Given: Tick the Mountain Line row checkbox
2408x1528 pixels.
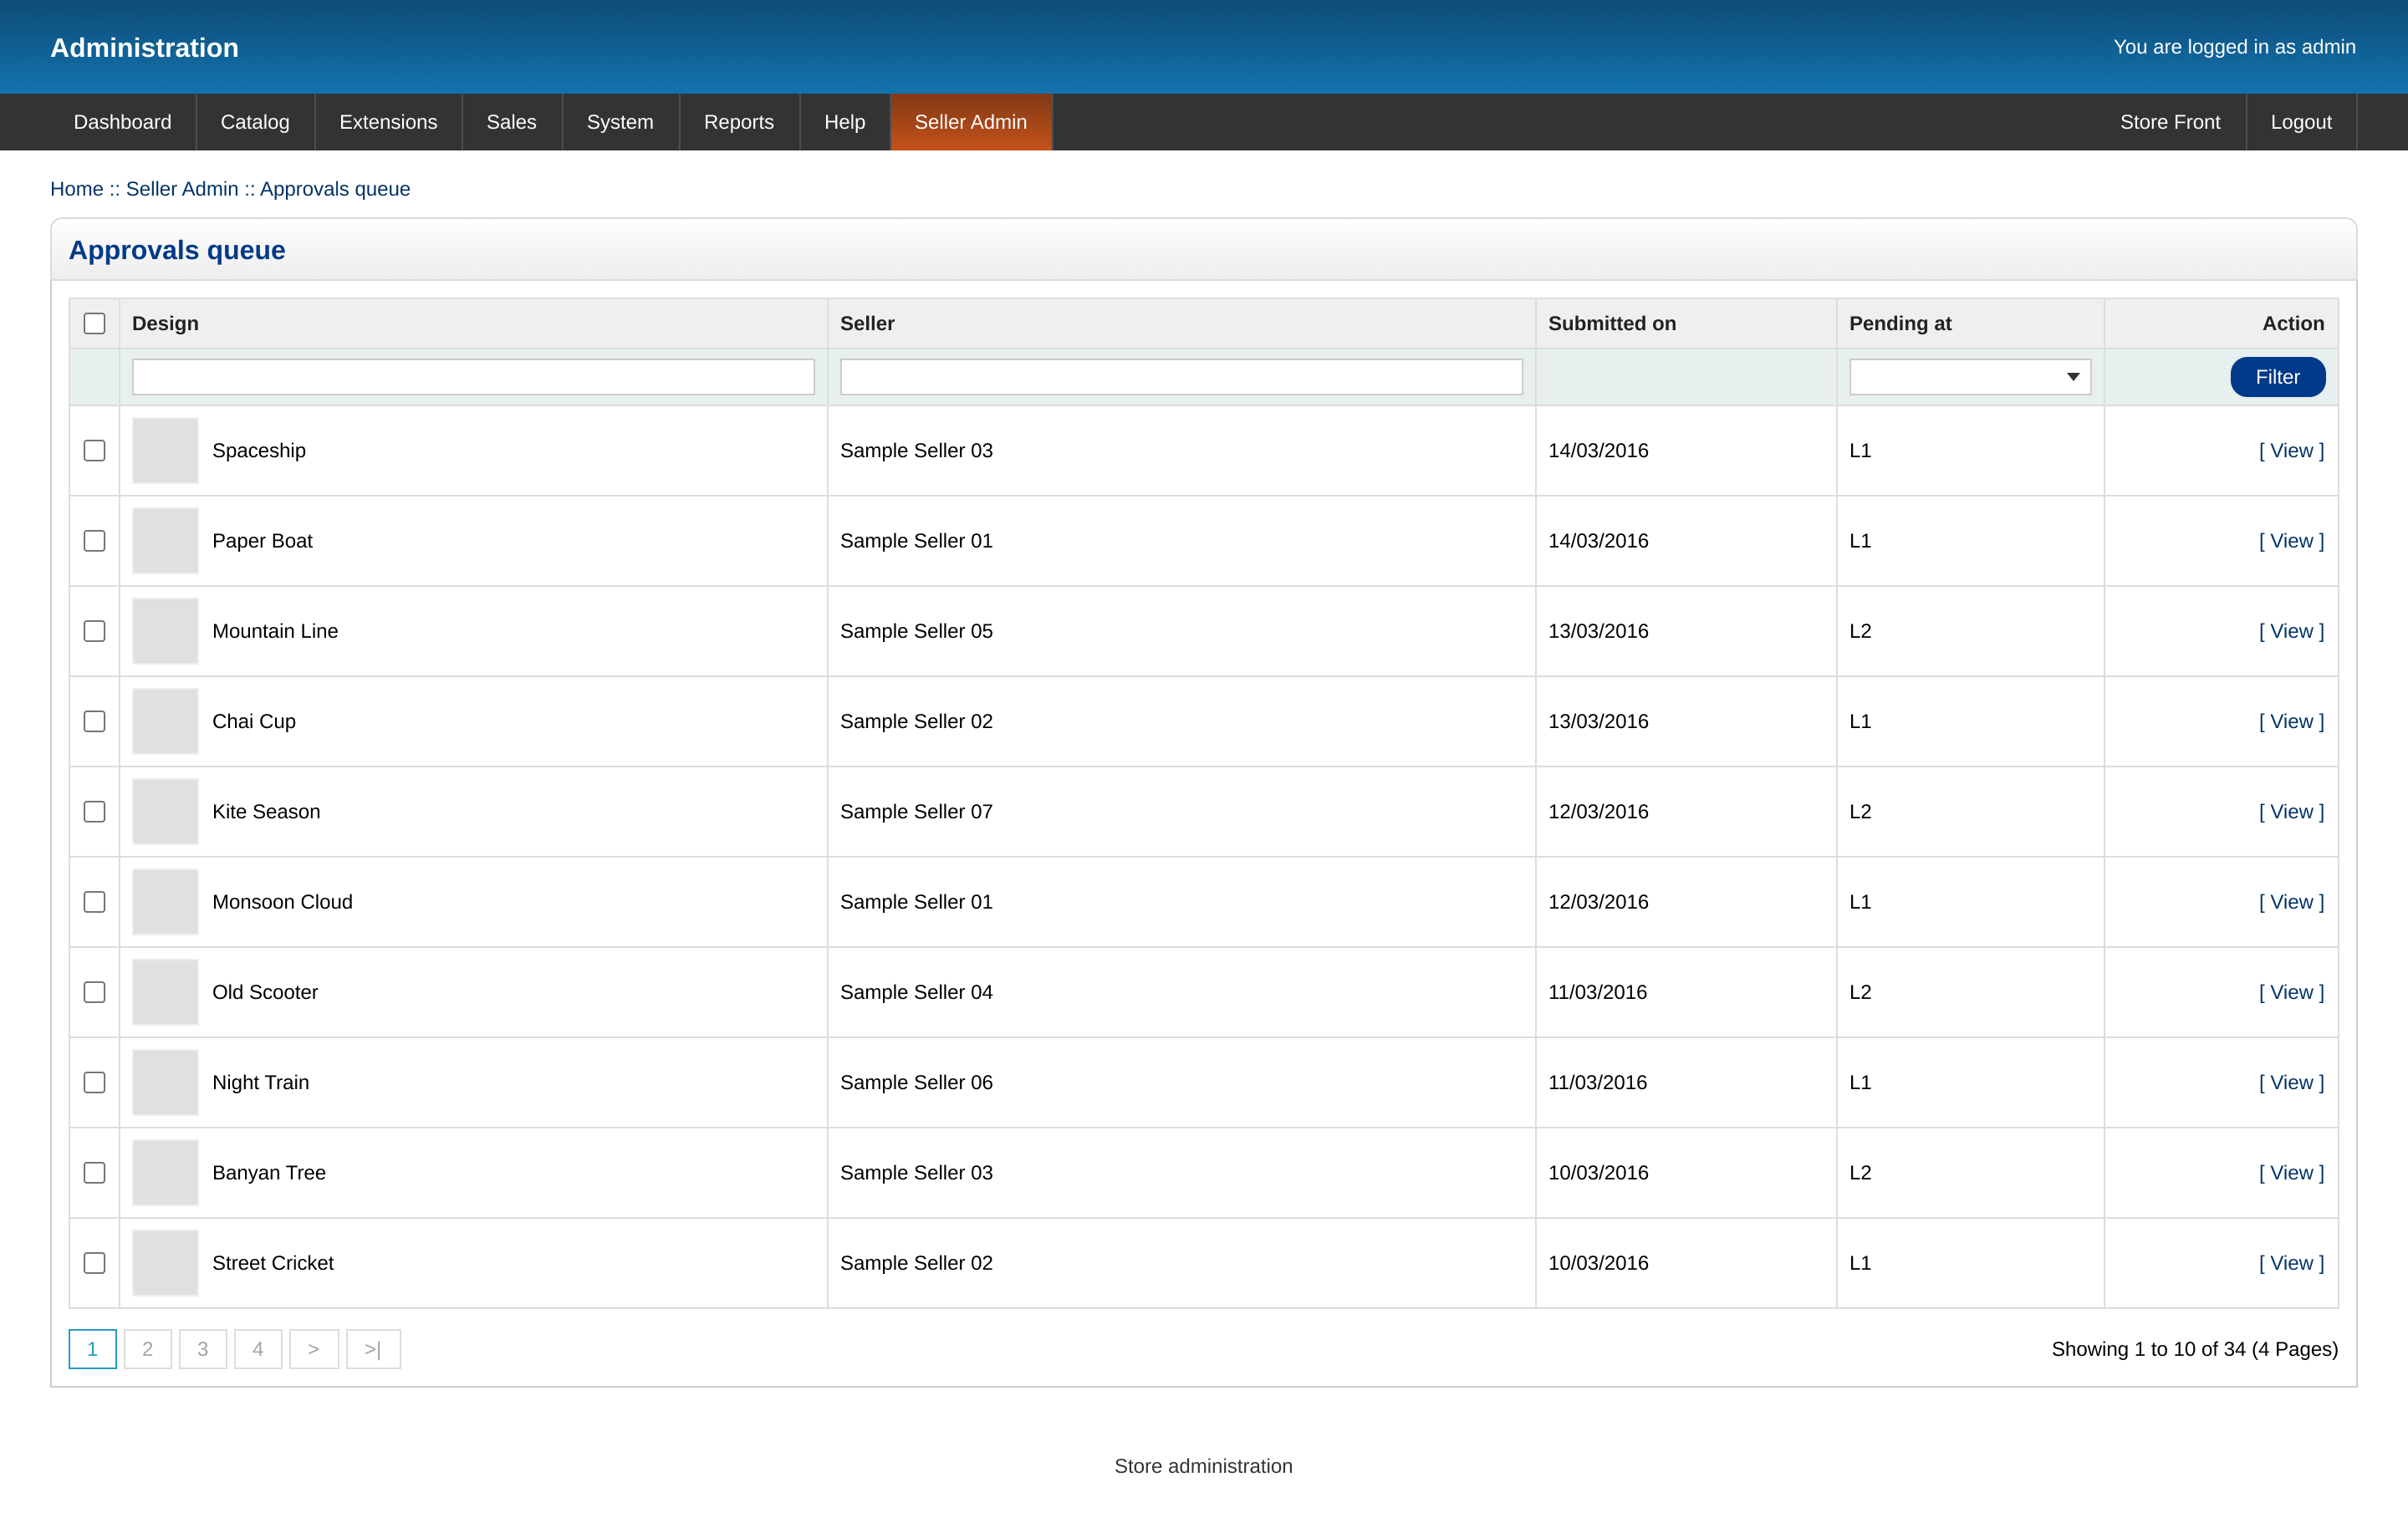Looking at the screenshot, I should [x=94, y=631].
